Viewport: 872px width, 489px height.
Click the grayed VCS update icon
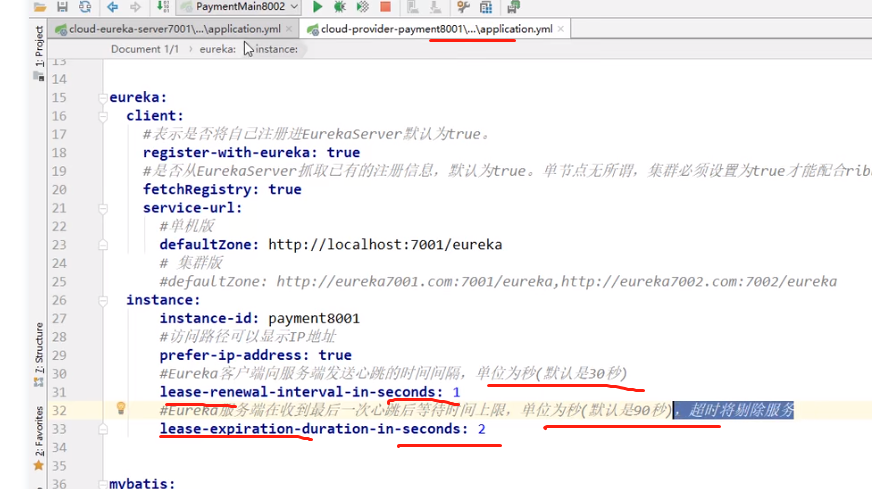pyautogui.click(x=413, y=7)
